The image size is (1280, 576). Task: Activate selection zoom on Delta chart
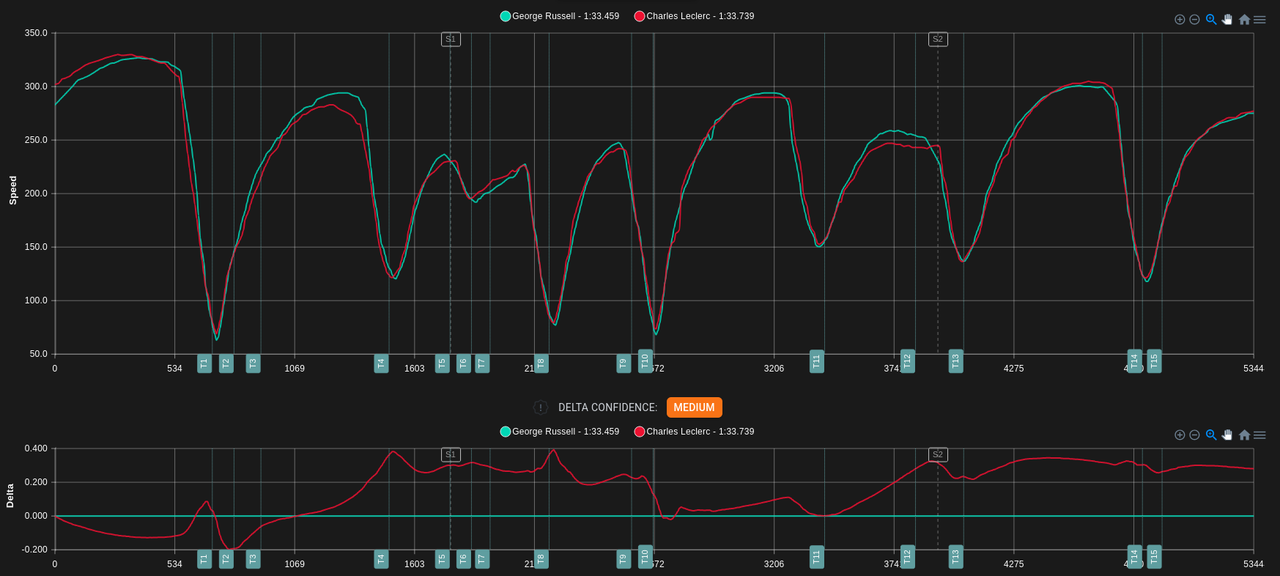pyautogui.click(x=1211, y=435)
